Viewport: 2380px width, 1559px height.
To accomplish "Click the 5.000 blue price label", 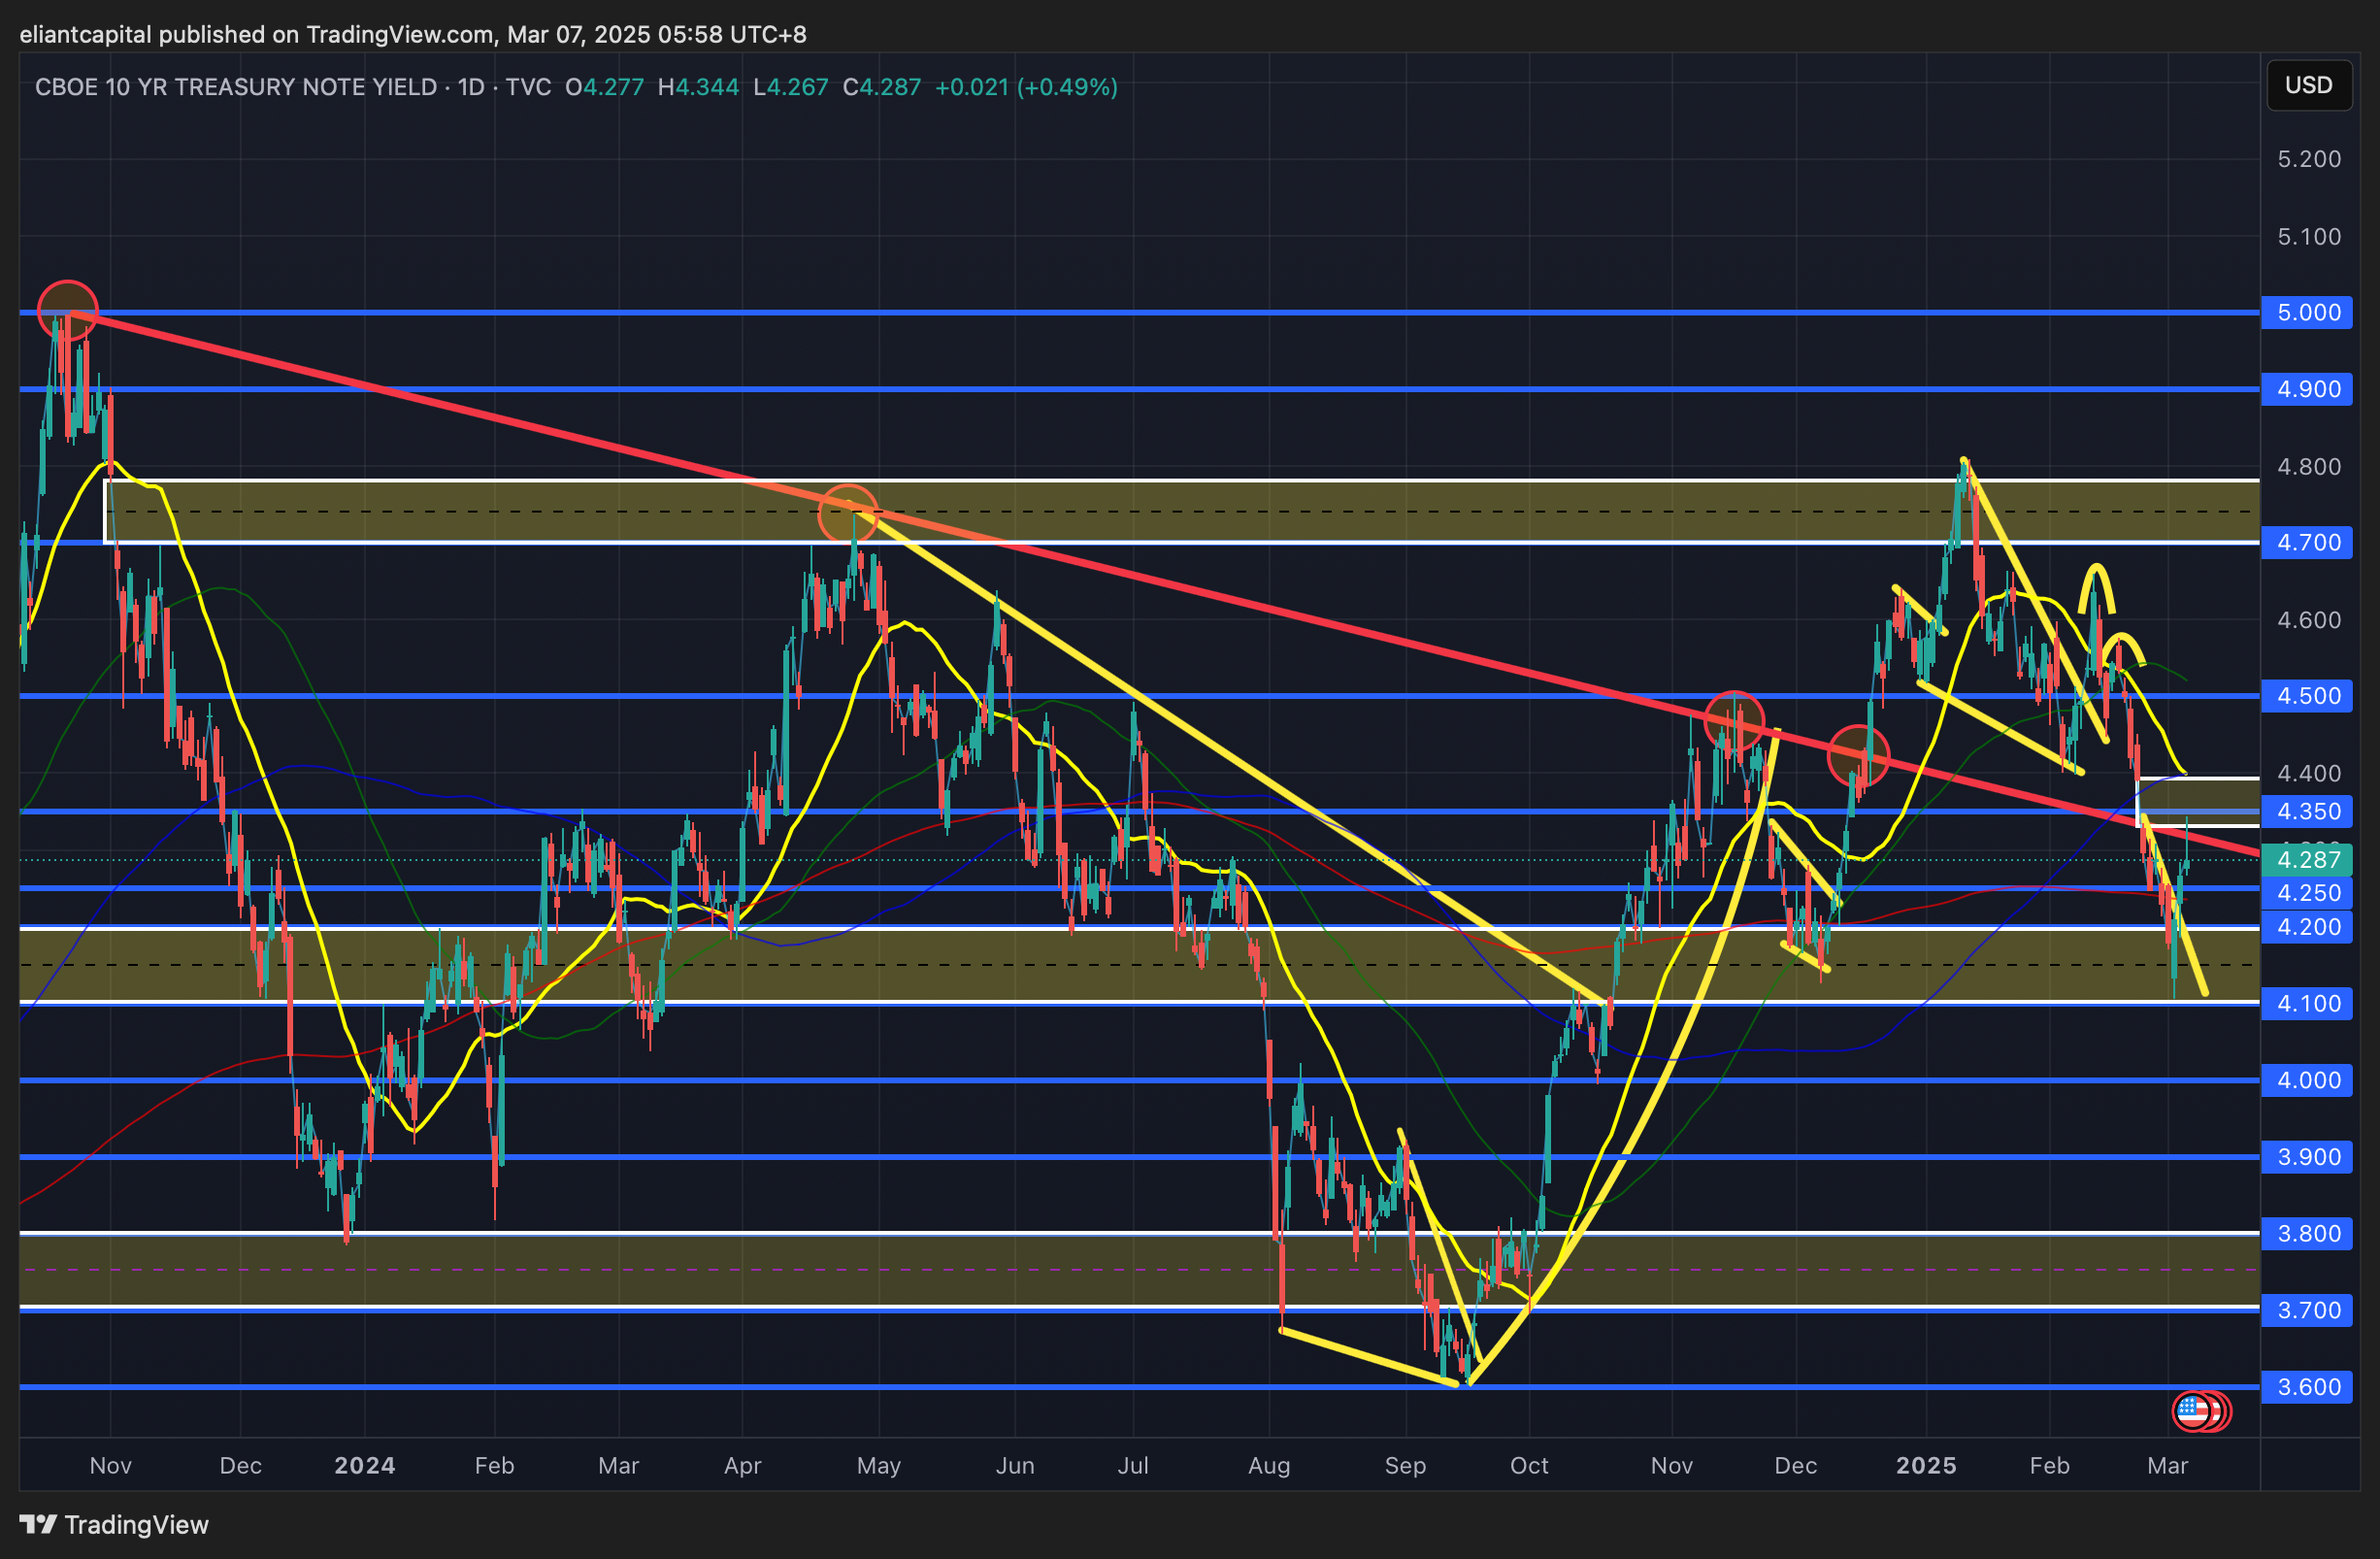I will [x=2308, y=313].
